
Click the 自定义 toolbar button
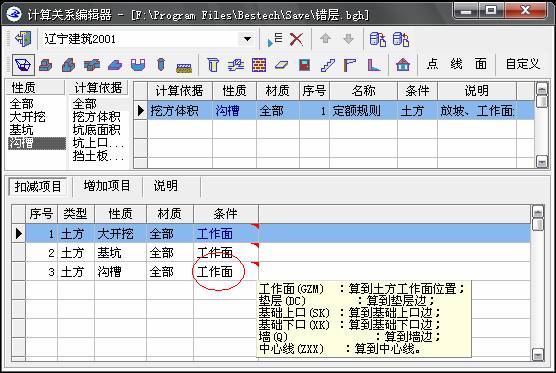pyautogui.click(x=523, y=64)
